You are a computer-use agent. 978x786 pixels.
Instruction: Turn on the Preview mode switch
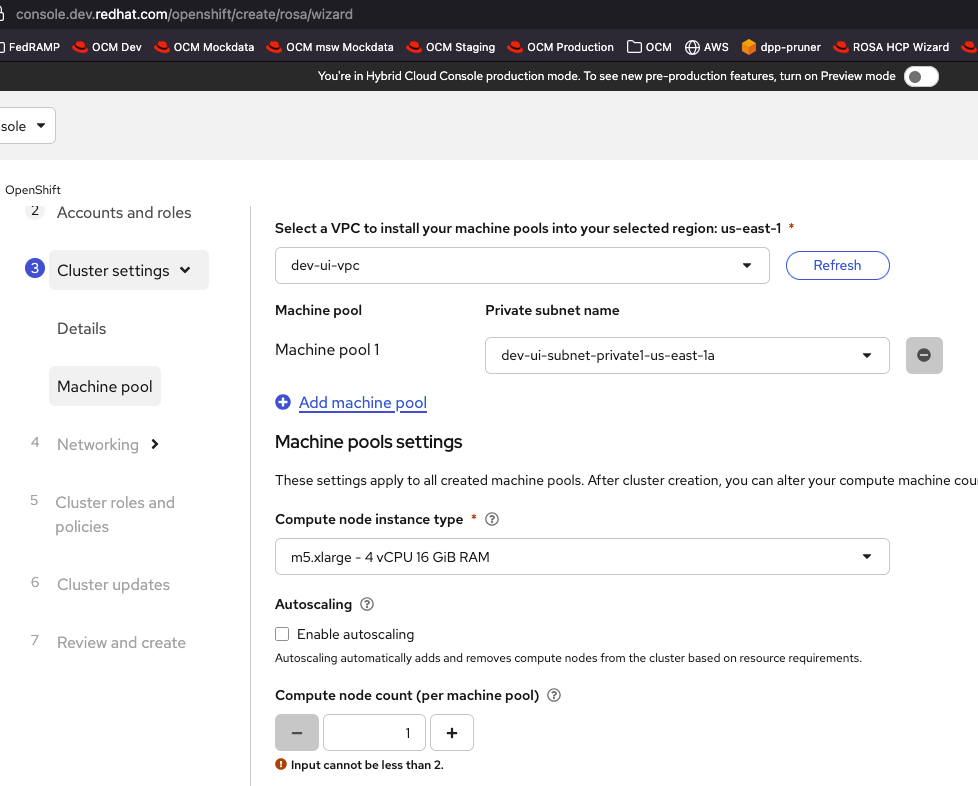pyautogui.click(x=921, y=76)
